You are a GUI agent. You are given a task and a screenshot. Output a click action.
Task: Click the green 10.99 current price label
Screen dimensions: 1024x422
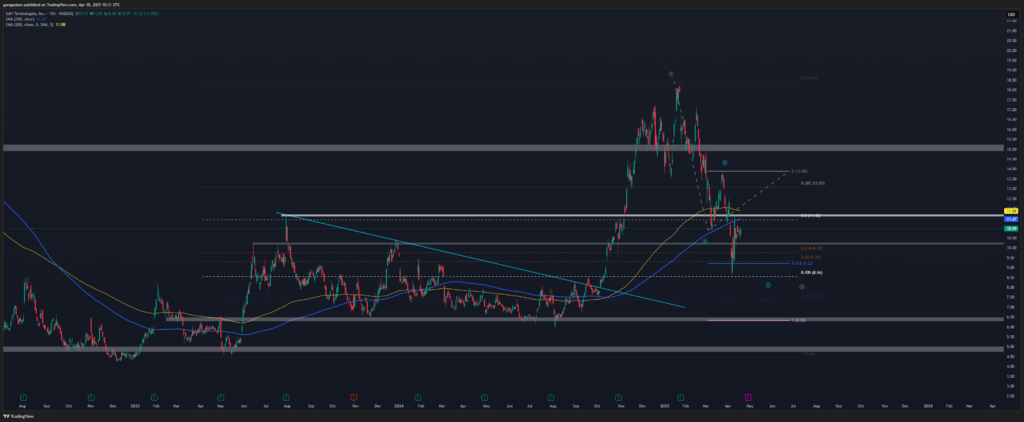point(1012,229)
